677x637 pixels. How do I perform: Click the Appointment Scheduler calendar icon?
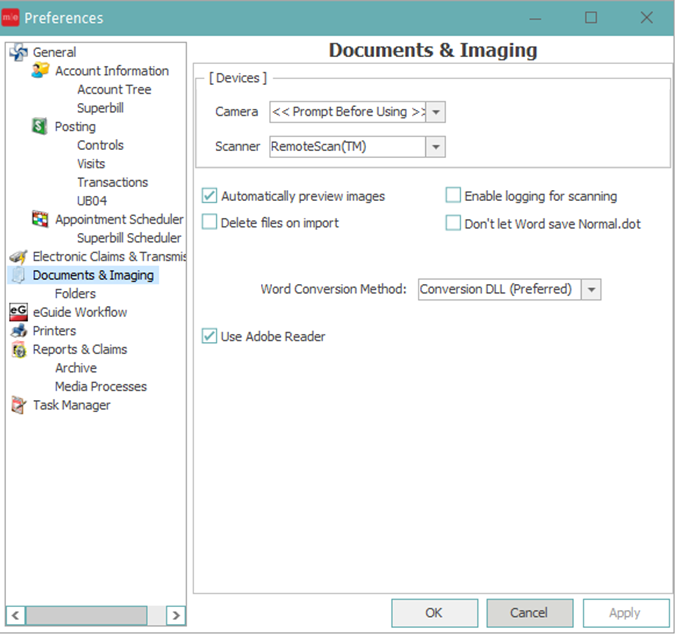[40, 220]
